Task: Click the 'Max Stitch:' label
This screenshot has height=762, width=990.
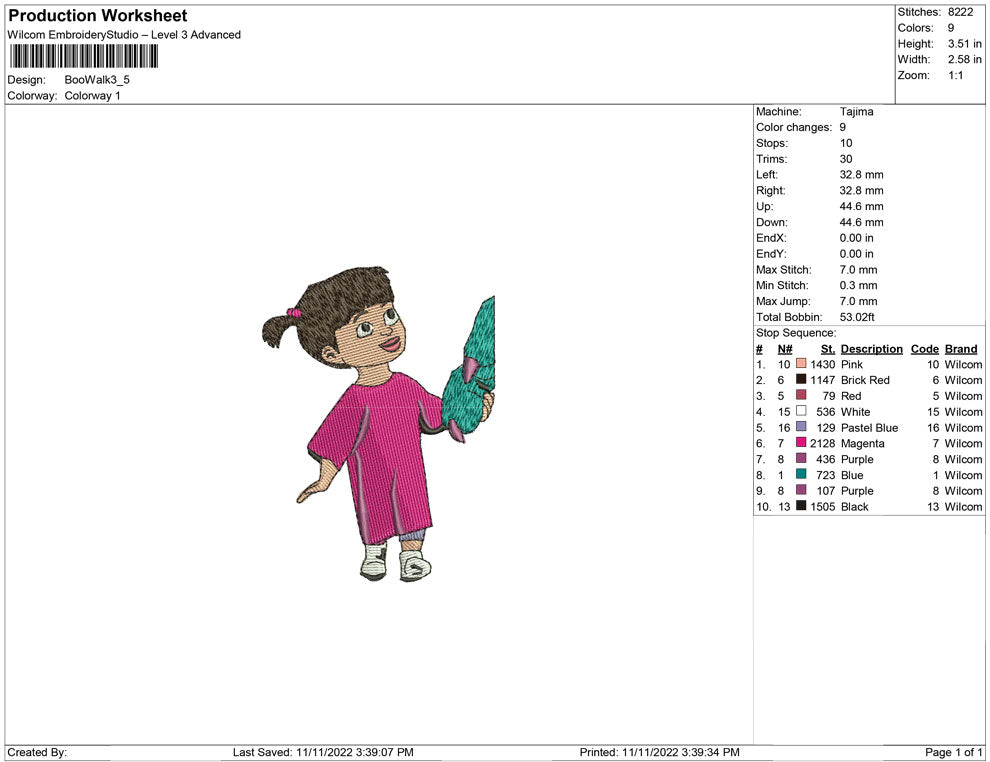Action: click(x=784, y=270)
